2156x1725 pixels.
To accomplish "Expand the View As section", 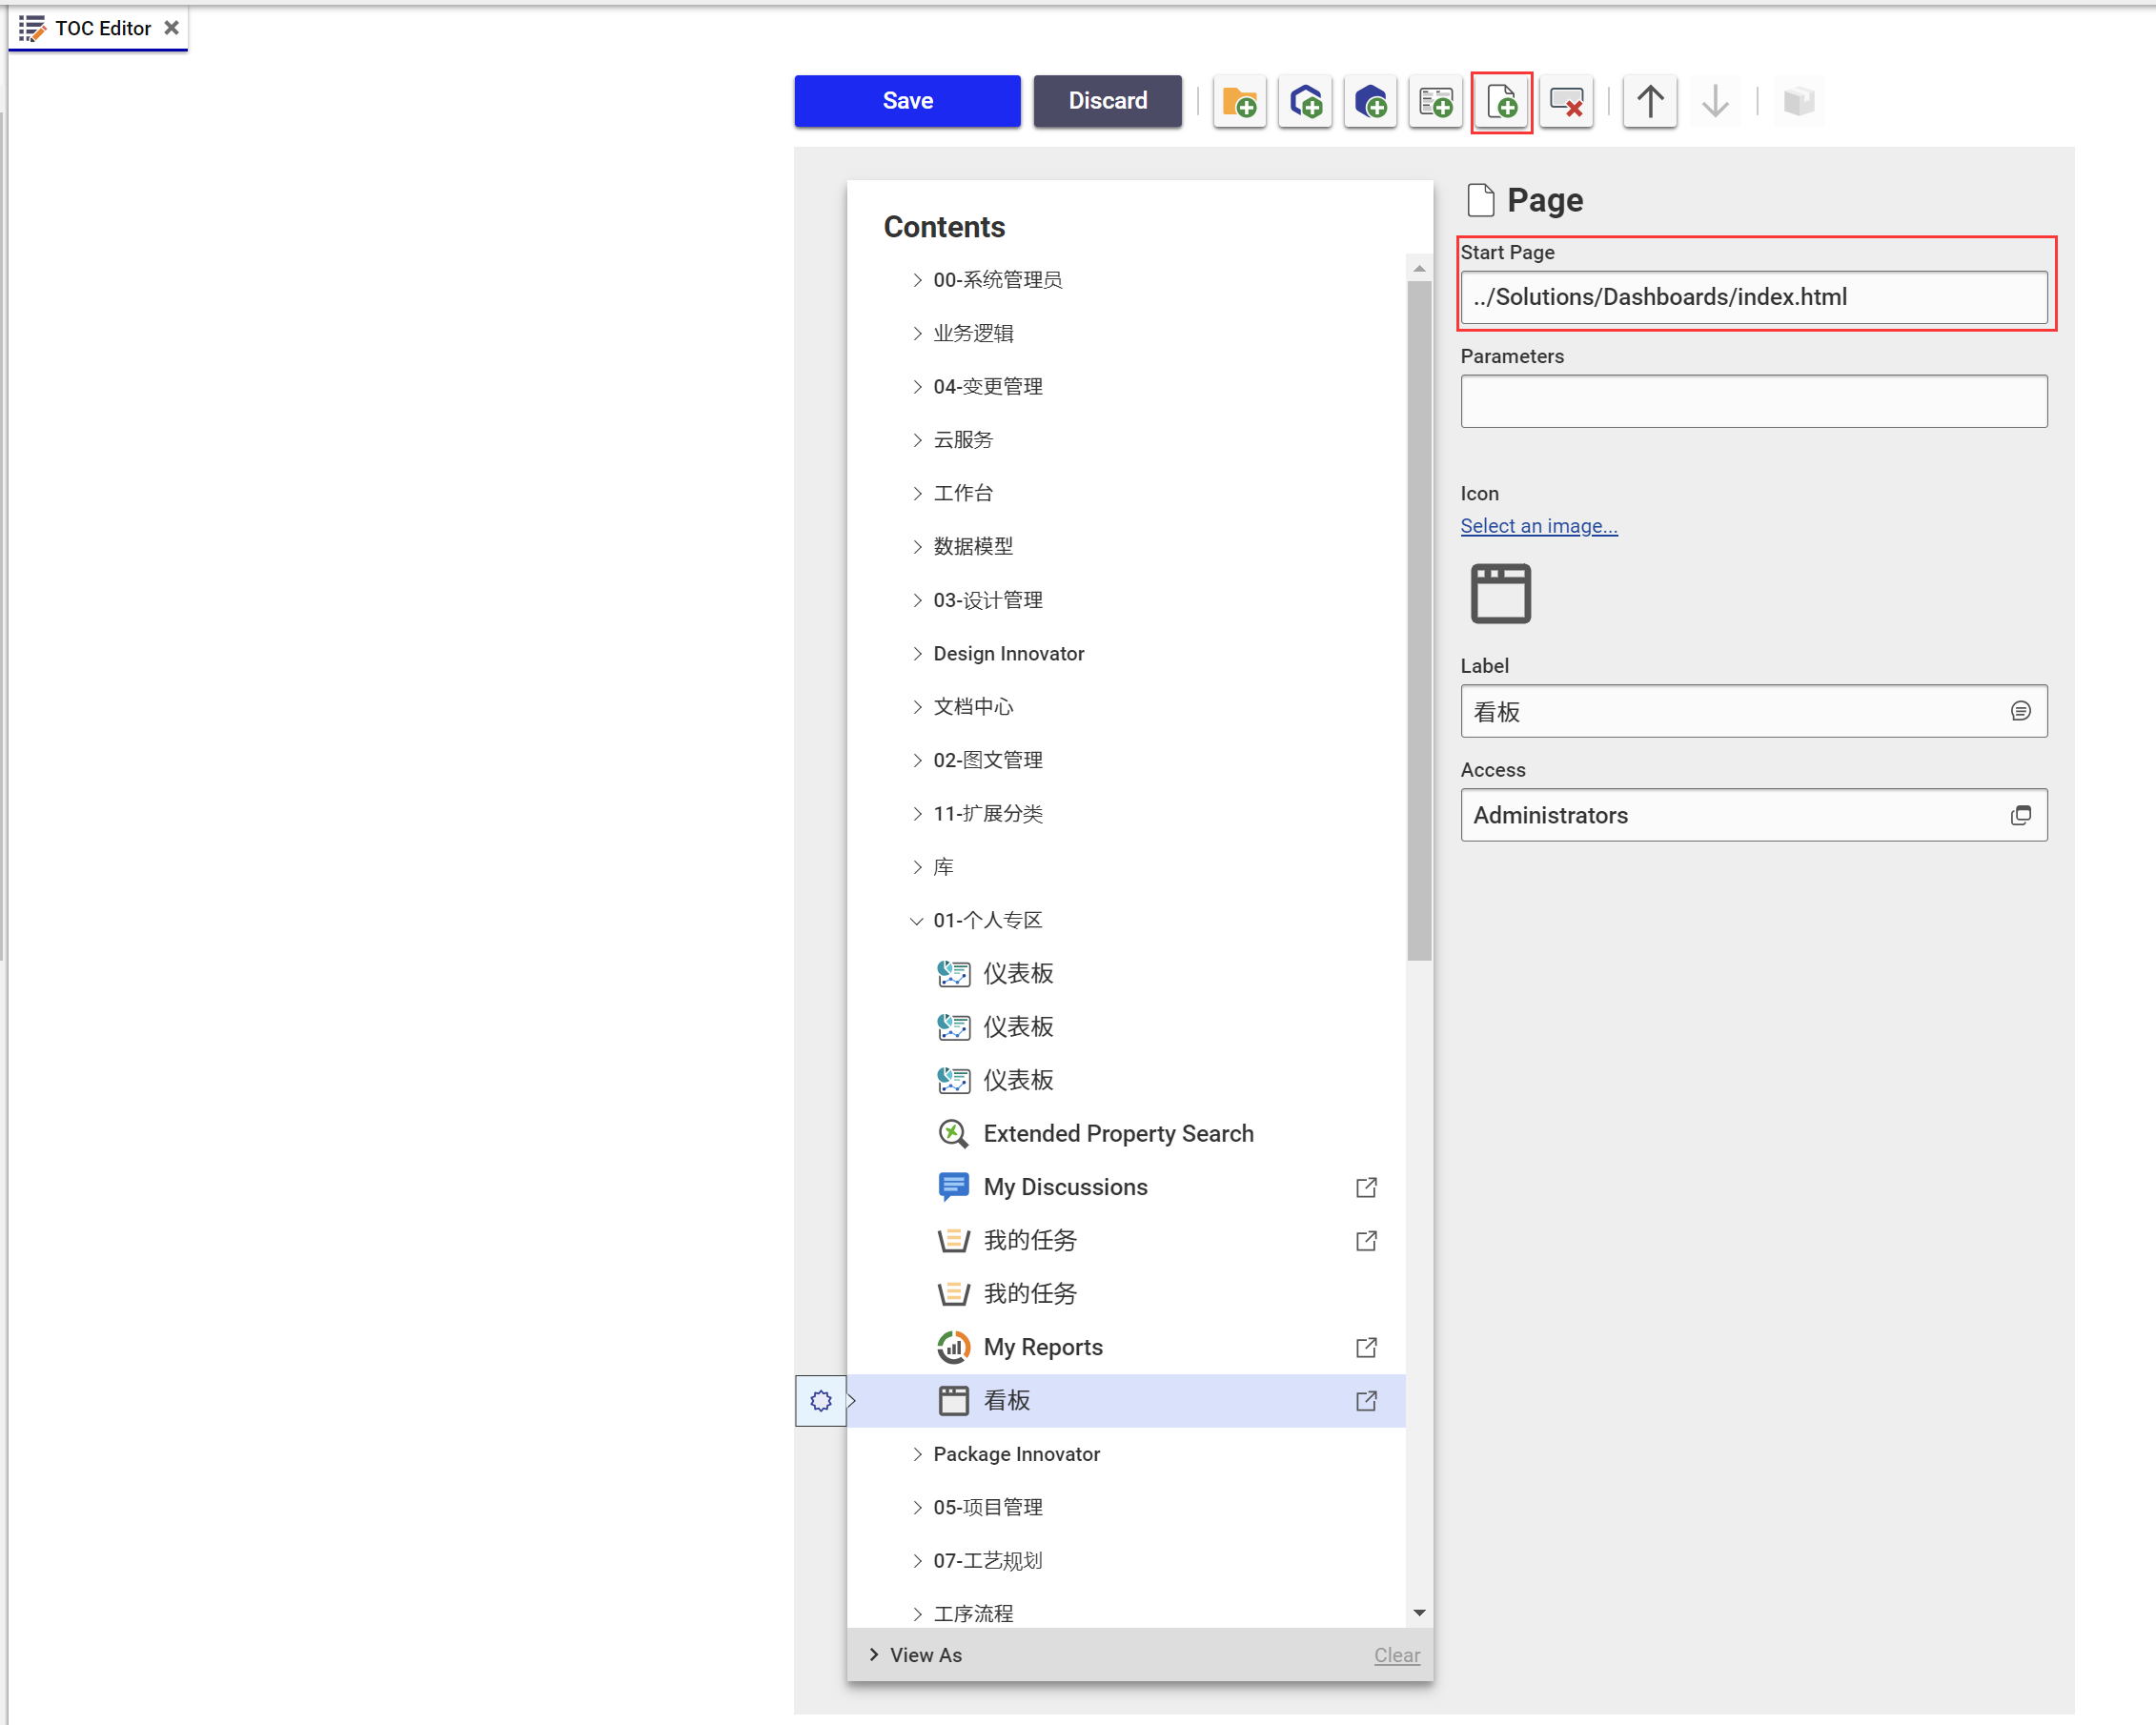I will pyautogui.click(x=874, y=1655).
